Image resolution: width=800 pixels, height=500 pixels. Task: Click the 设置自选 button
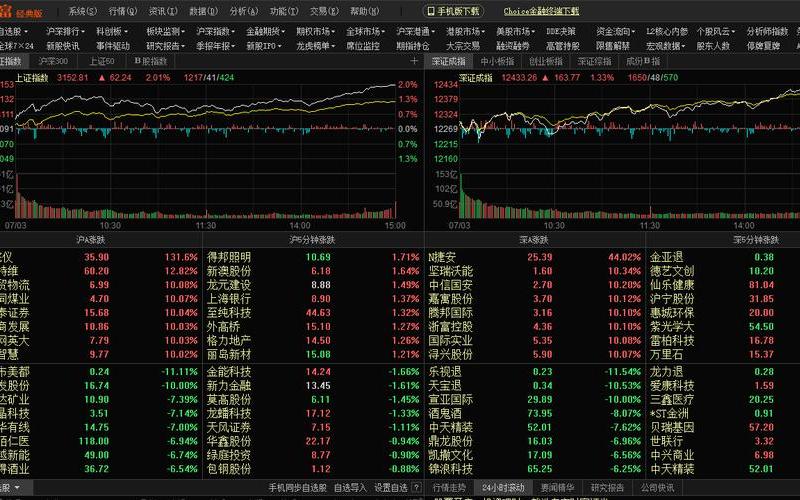click(391, 488)
